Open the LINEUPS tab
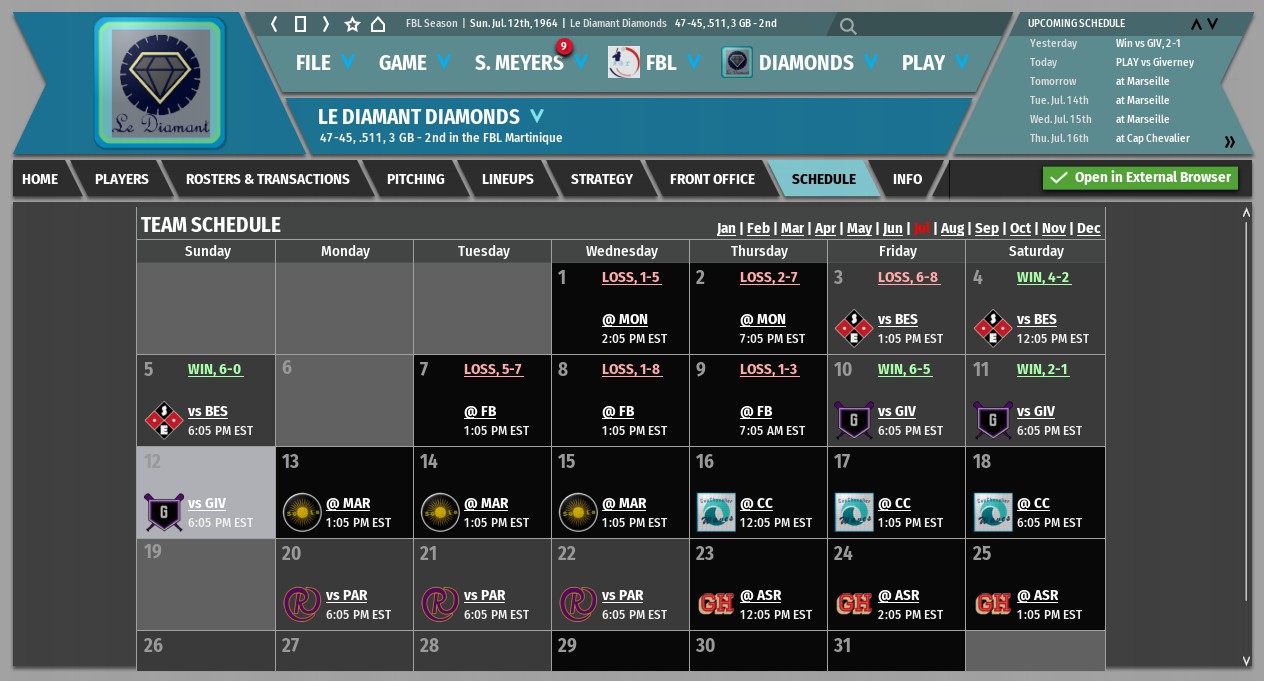 point(508,179)
